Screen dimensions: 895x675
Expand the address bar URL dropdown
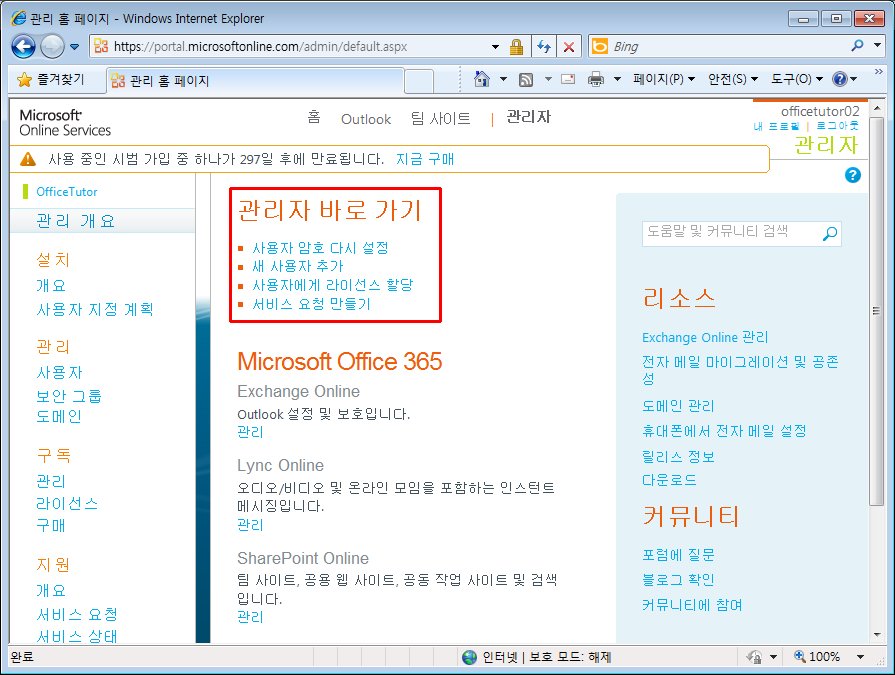point(496,47)
